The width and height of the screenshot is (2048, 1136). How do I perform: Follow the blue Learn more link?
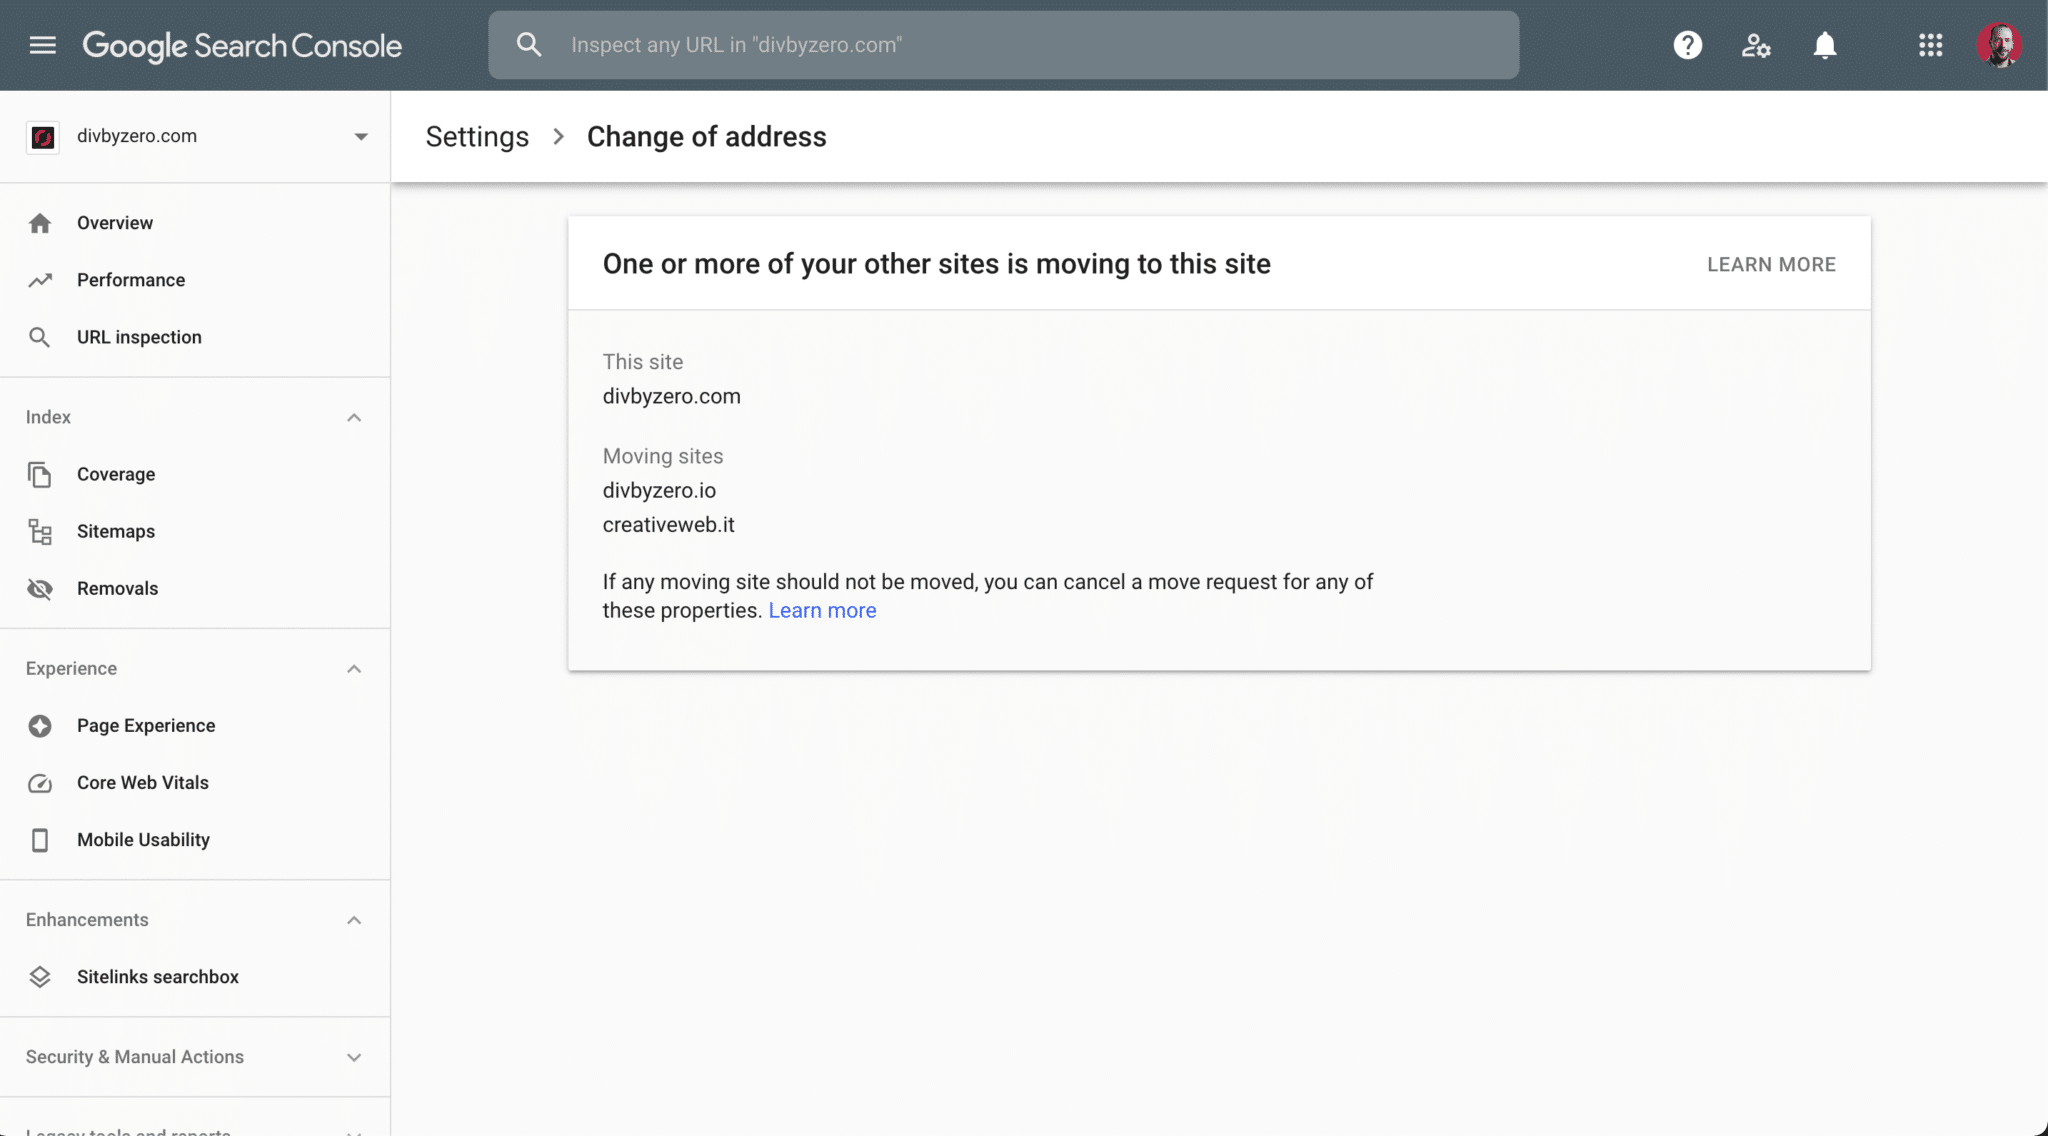pos(822,610)
